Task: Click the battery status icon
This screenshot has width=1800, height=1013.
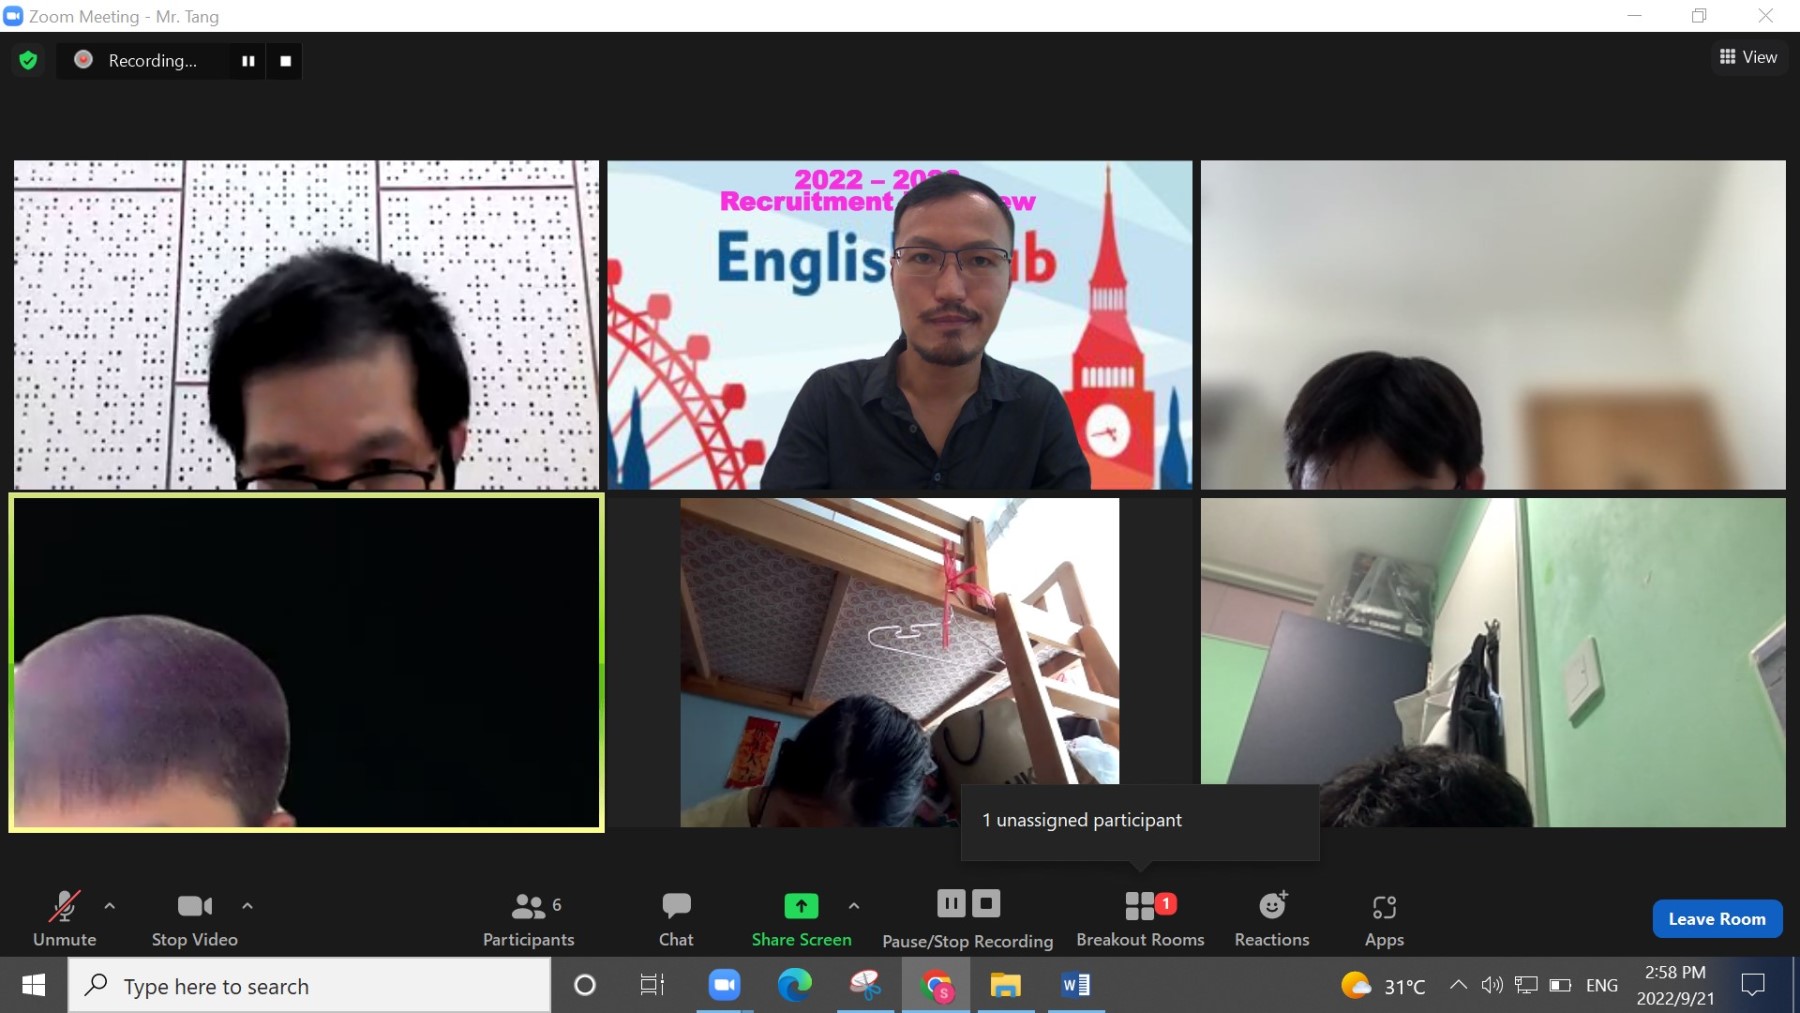Action: click(1560, 985)
